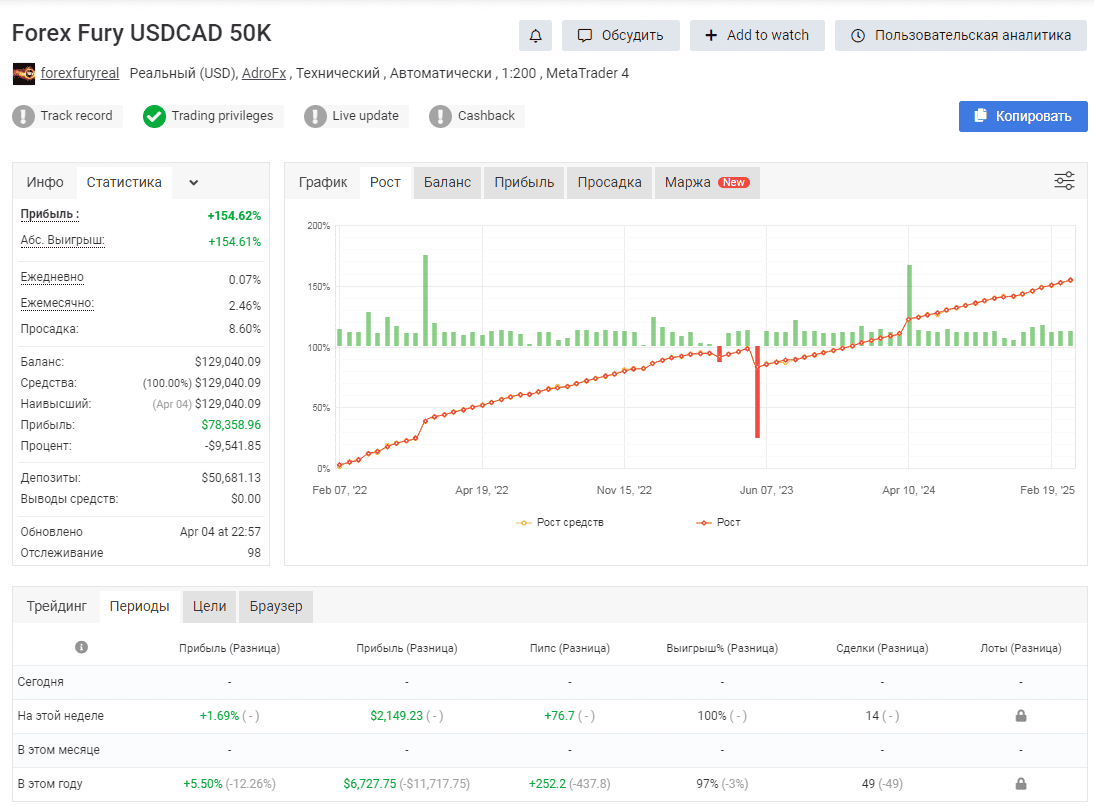The height and width of the screenshot is (806, 1094).
Task: Click the Ежемесячно: label
Action: pyautogui.click(x=57, y=303)
